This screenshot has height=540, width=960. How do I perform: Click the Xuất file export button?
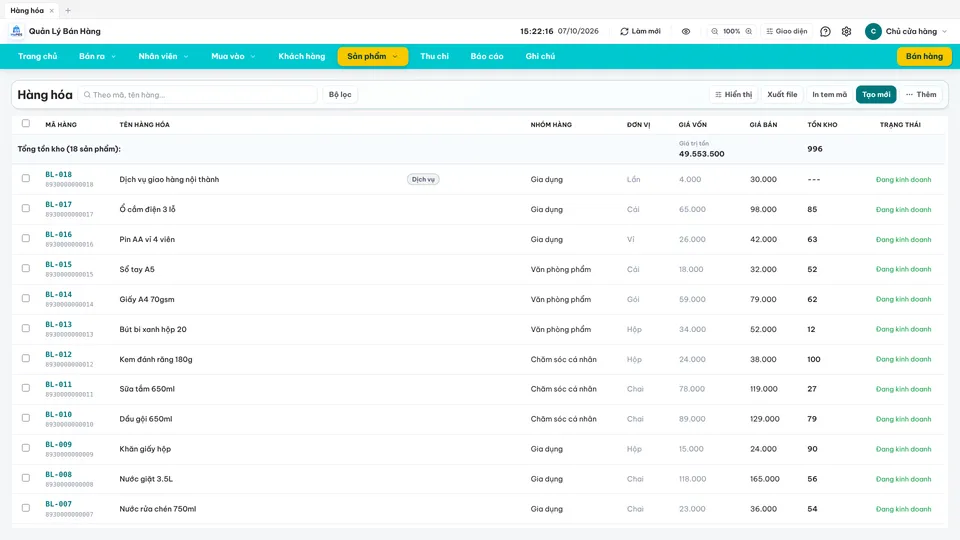782,95
